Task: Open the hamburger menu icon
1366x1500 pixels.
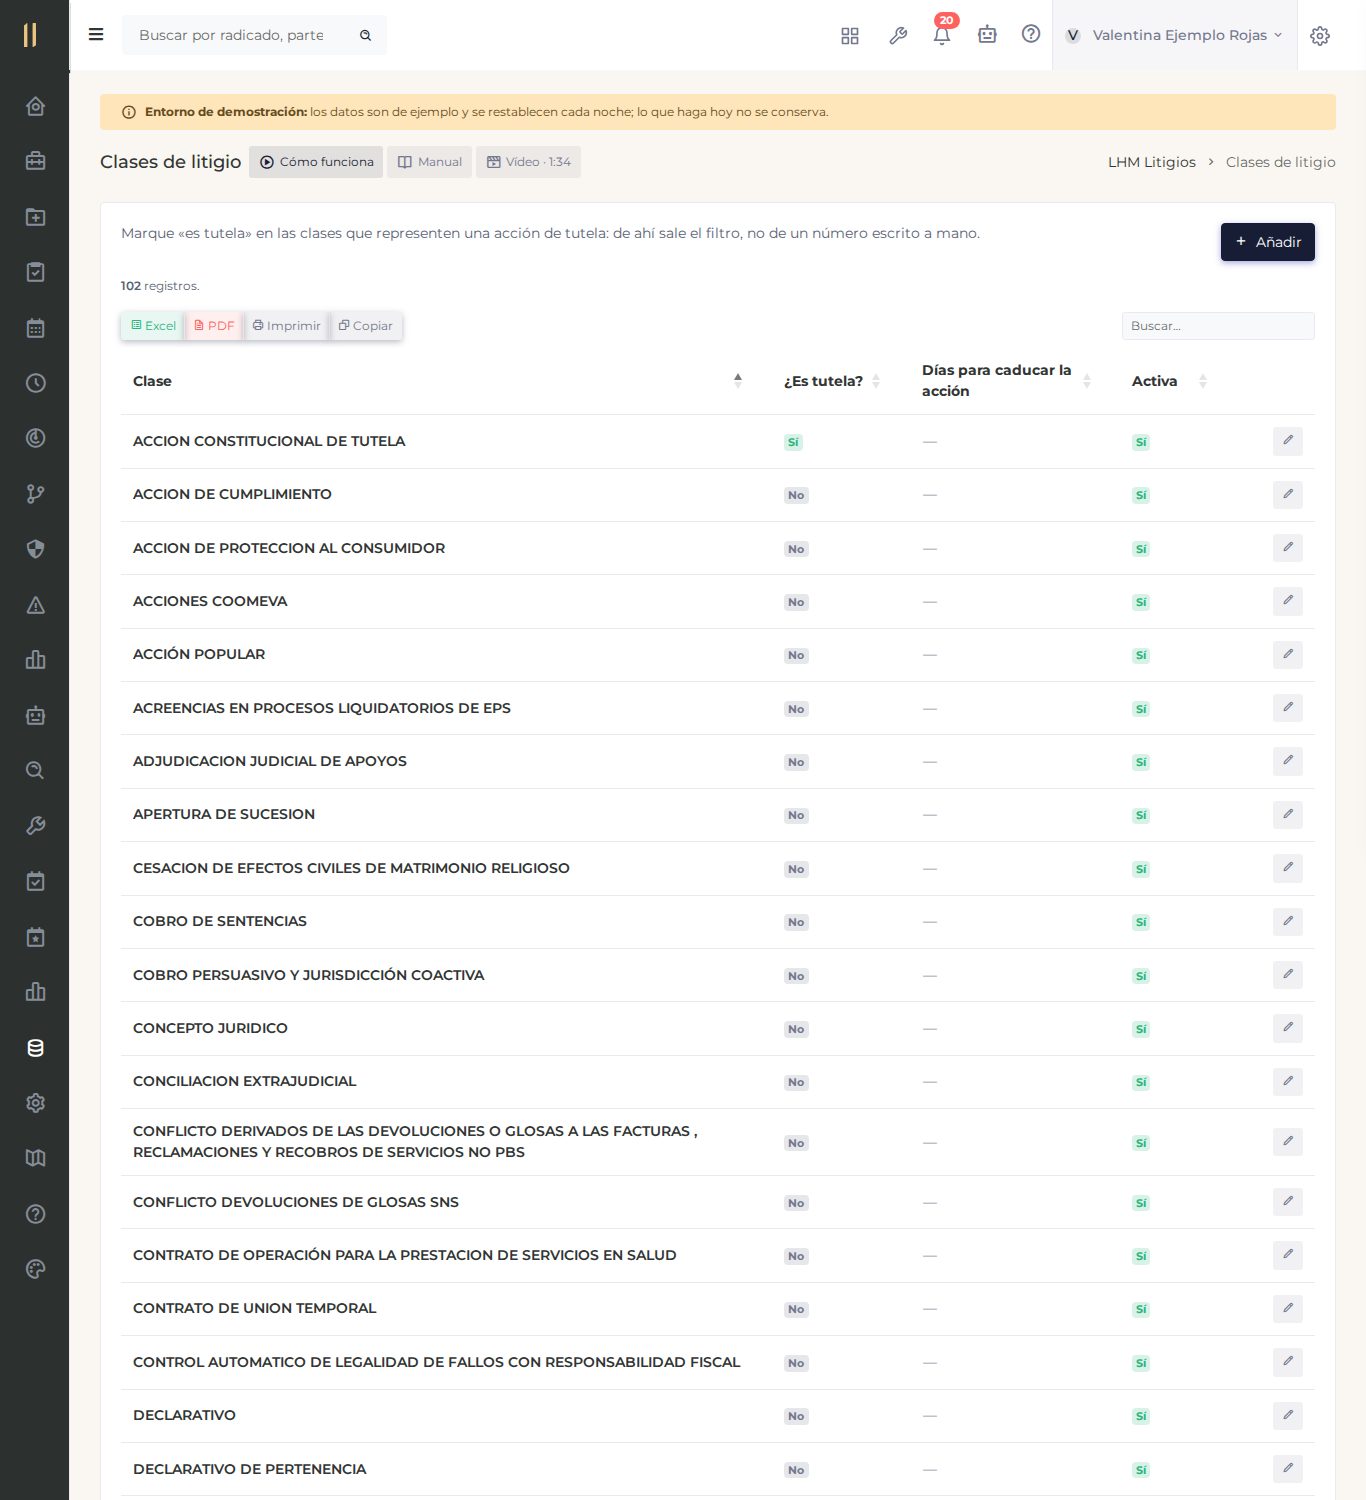Action: 96,35
